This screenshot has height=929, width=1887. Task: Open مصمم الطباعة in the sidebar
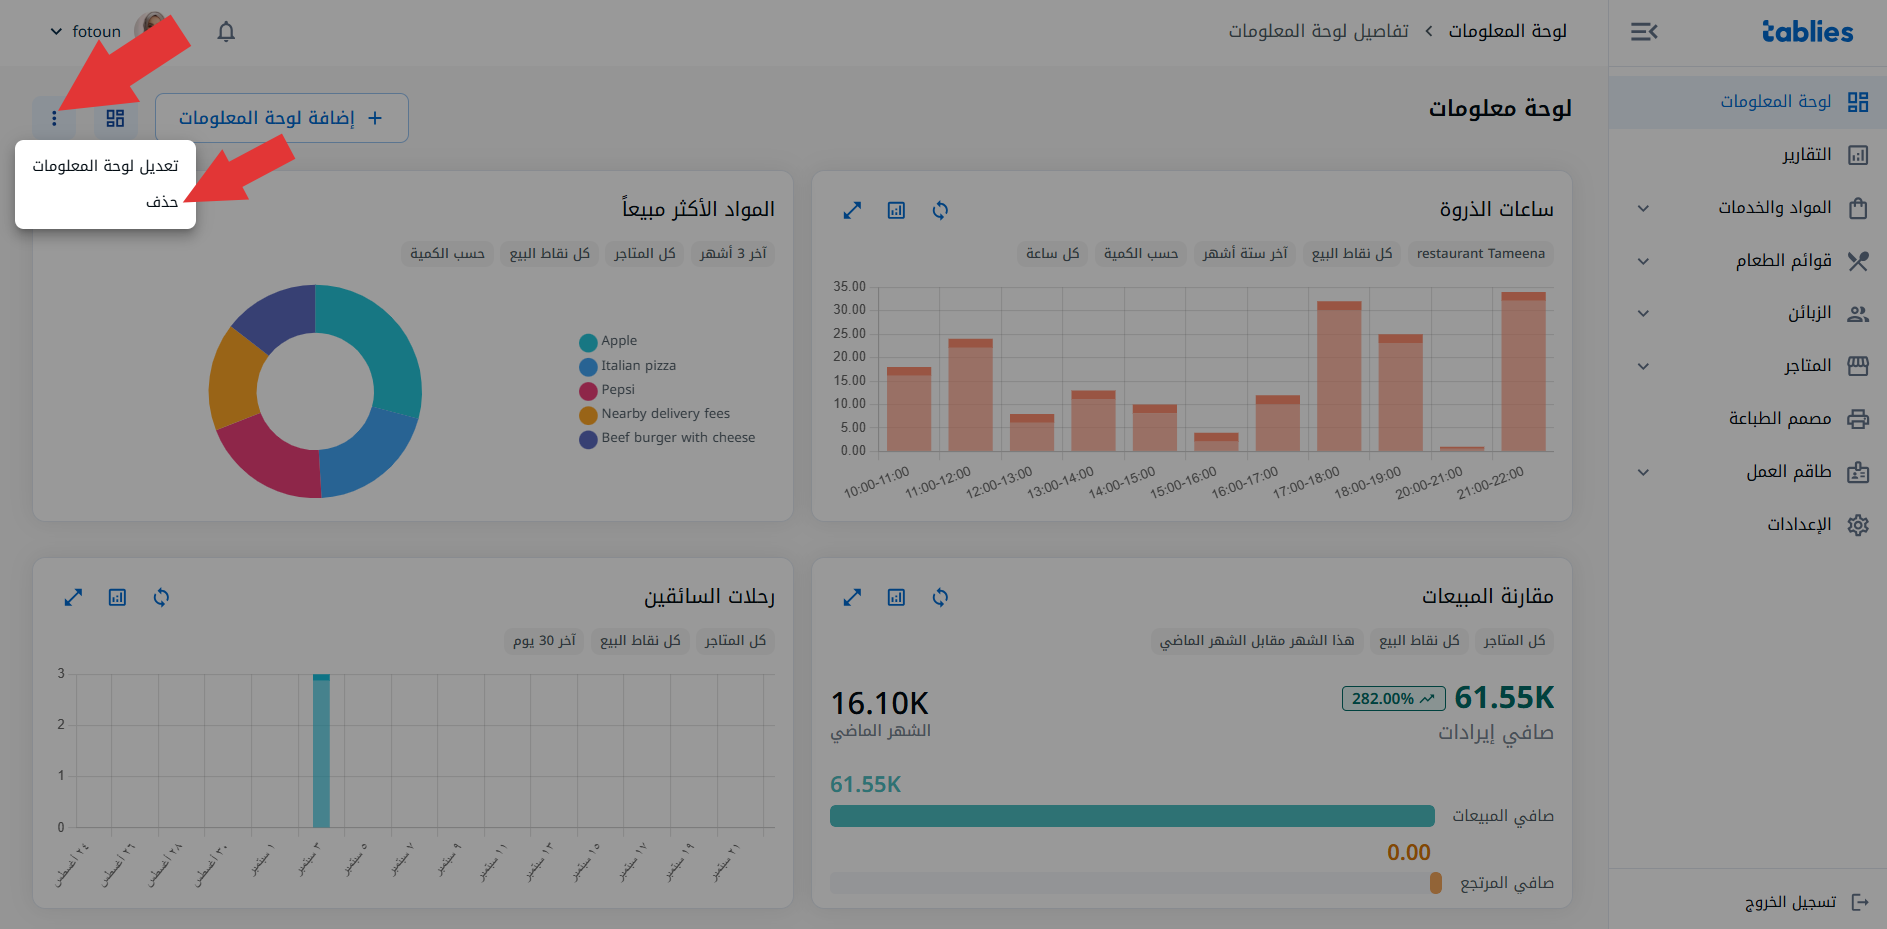click(x=1748, y=419)
